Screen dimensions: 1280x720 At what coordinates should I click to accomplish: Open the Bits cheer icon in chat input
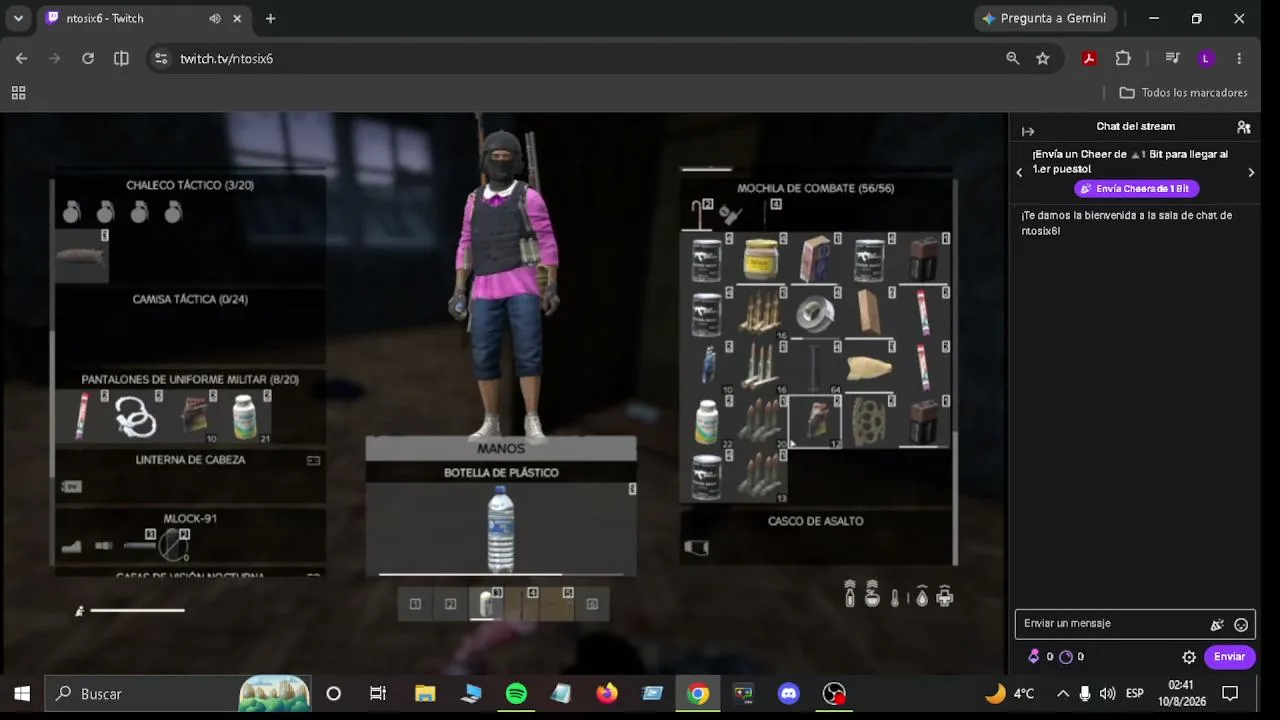point(1217,625)
